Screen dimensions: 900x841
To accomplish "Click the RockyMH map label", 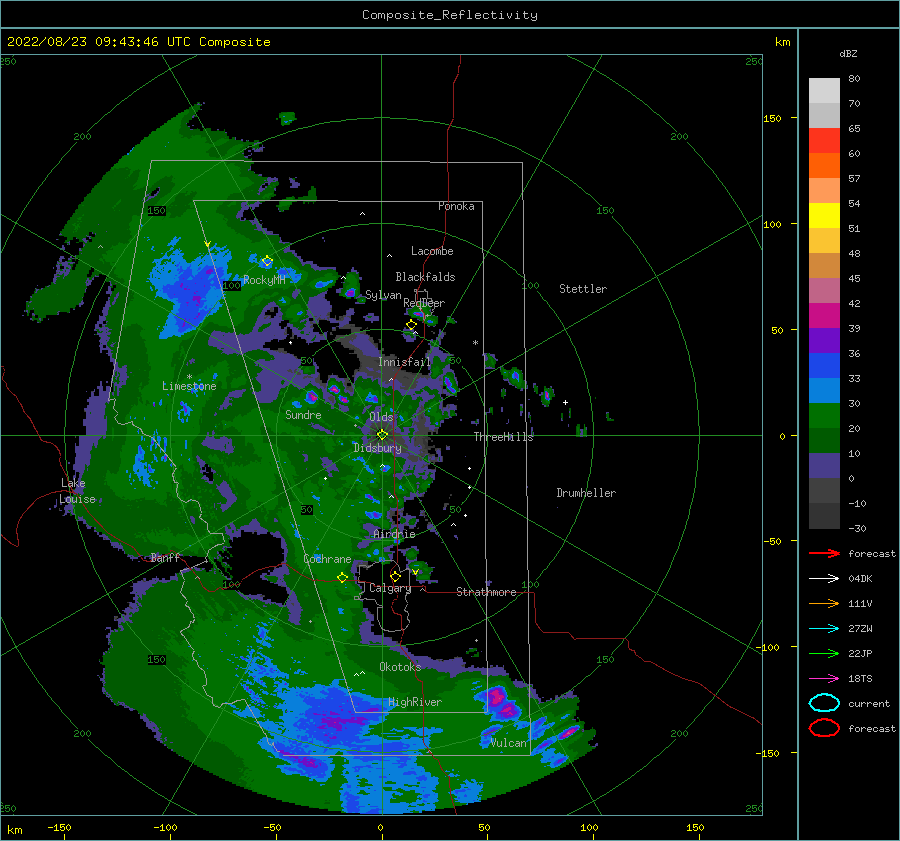I will coord(264,280).
